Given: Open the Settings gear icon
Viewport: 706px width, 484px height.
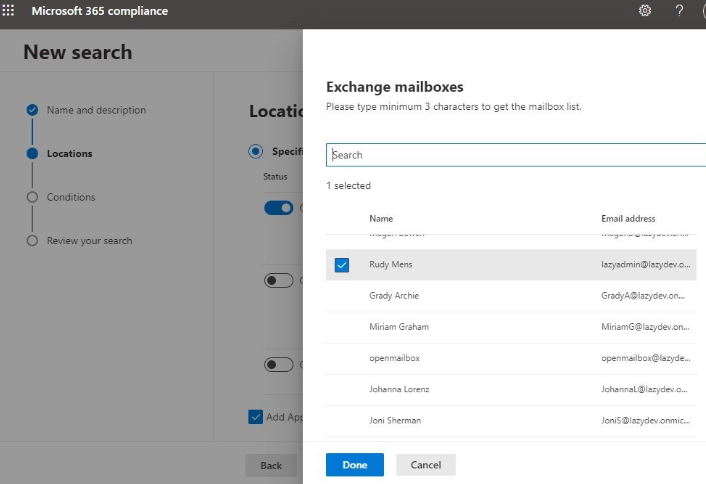Looking at the screenshot, I should [x=645, y=10].
